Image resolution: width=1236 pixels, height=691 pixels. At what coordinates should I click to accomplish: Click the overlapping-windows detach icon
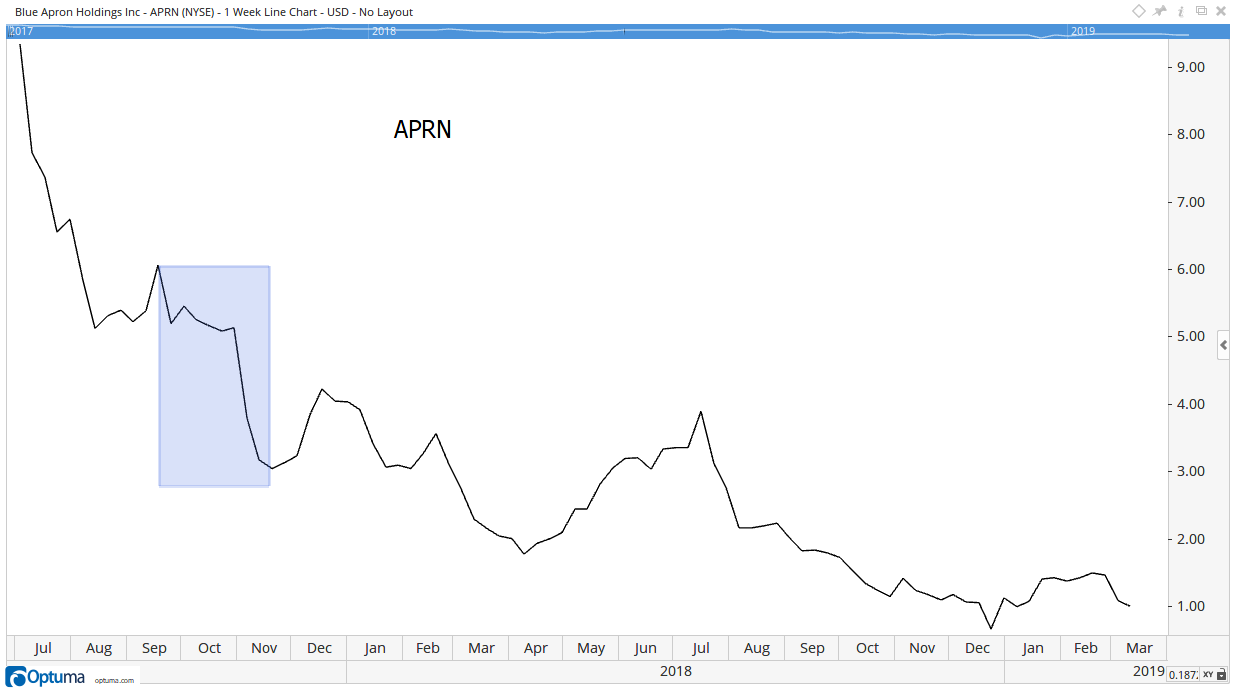1201,11
